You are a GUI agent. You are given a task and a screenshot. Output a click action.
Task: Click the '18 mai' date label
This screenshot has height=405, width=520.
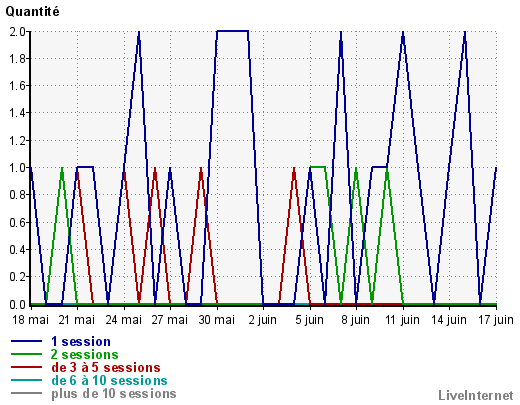[x=30, y=320]
